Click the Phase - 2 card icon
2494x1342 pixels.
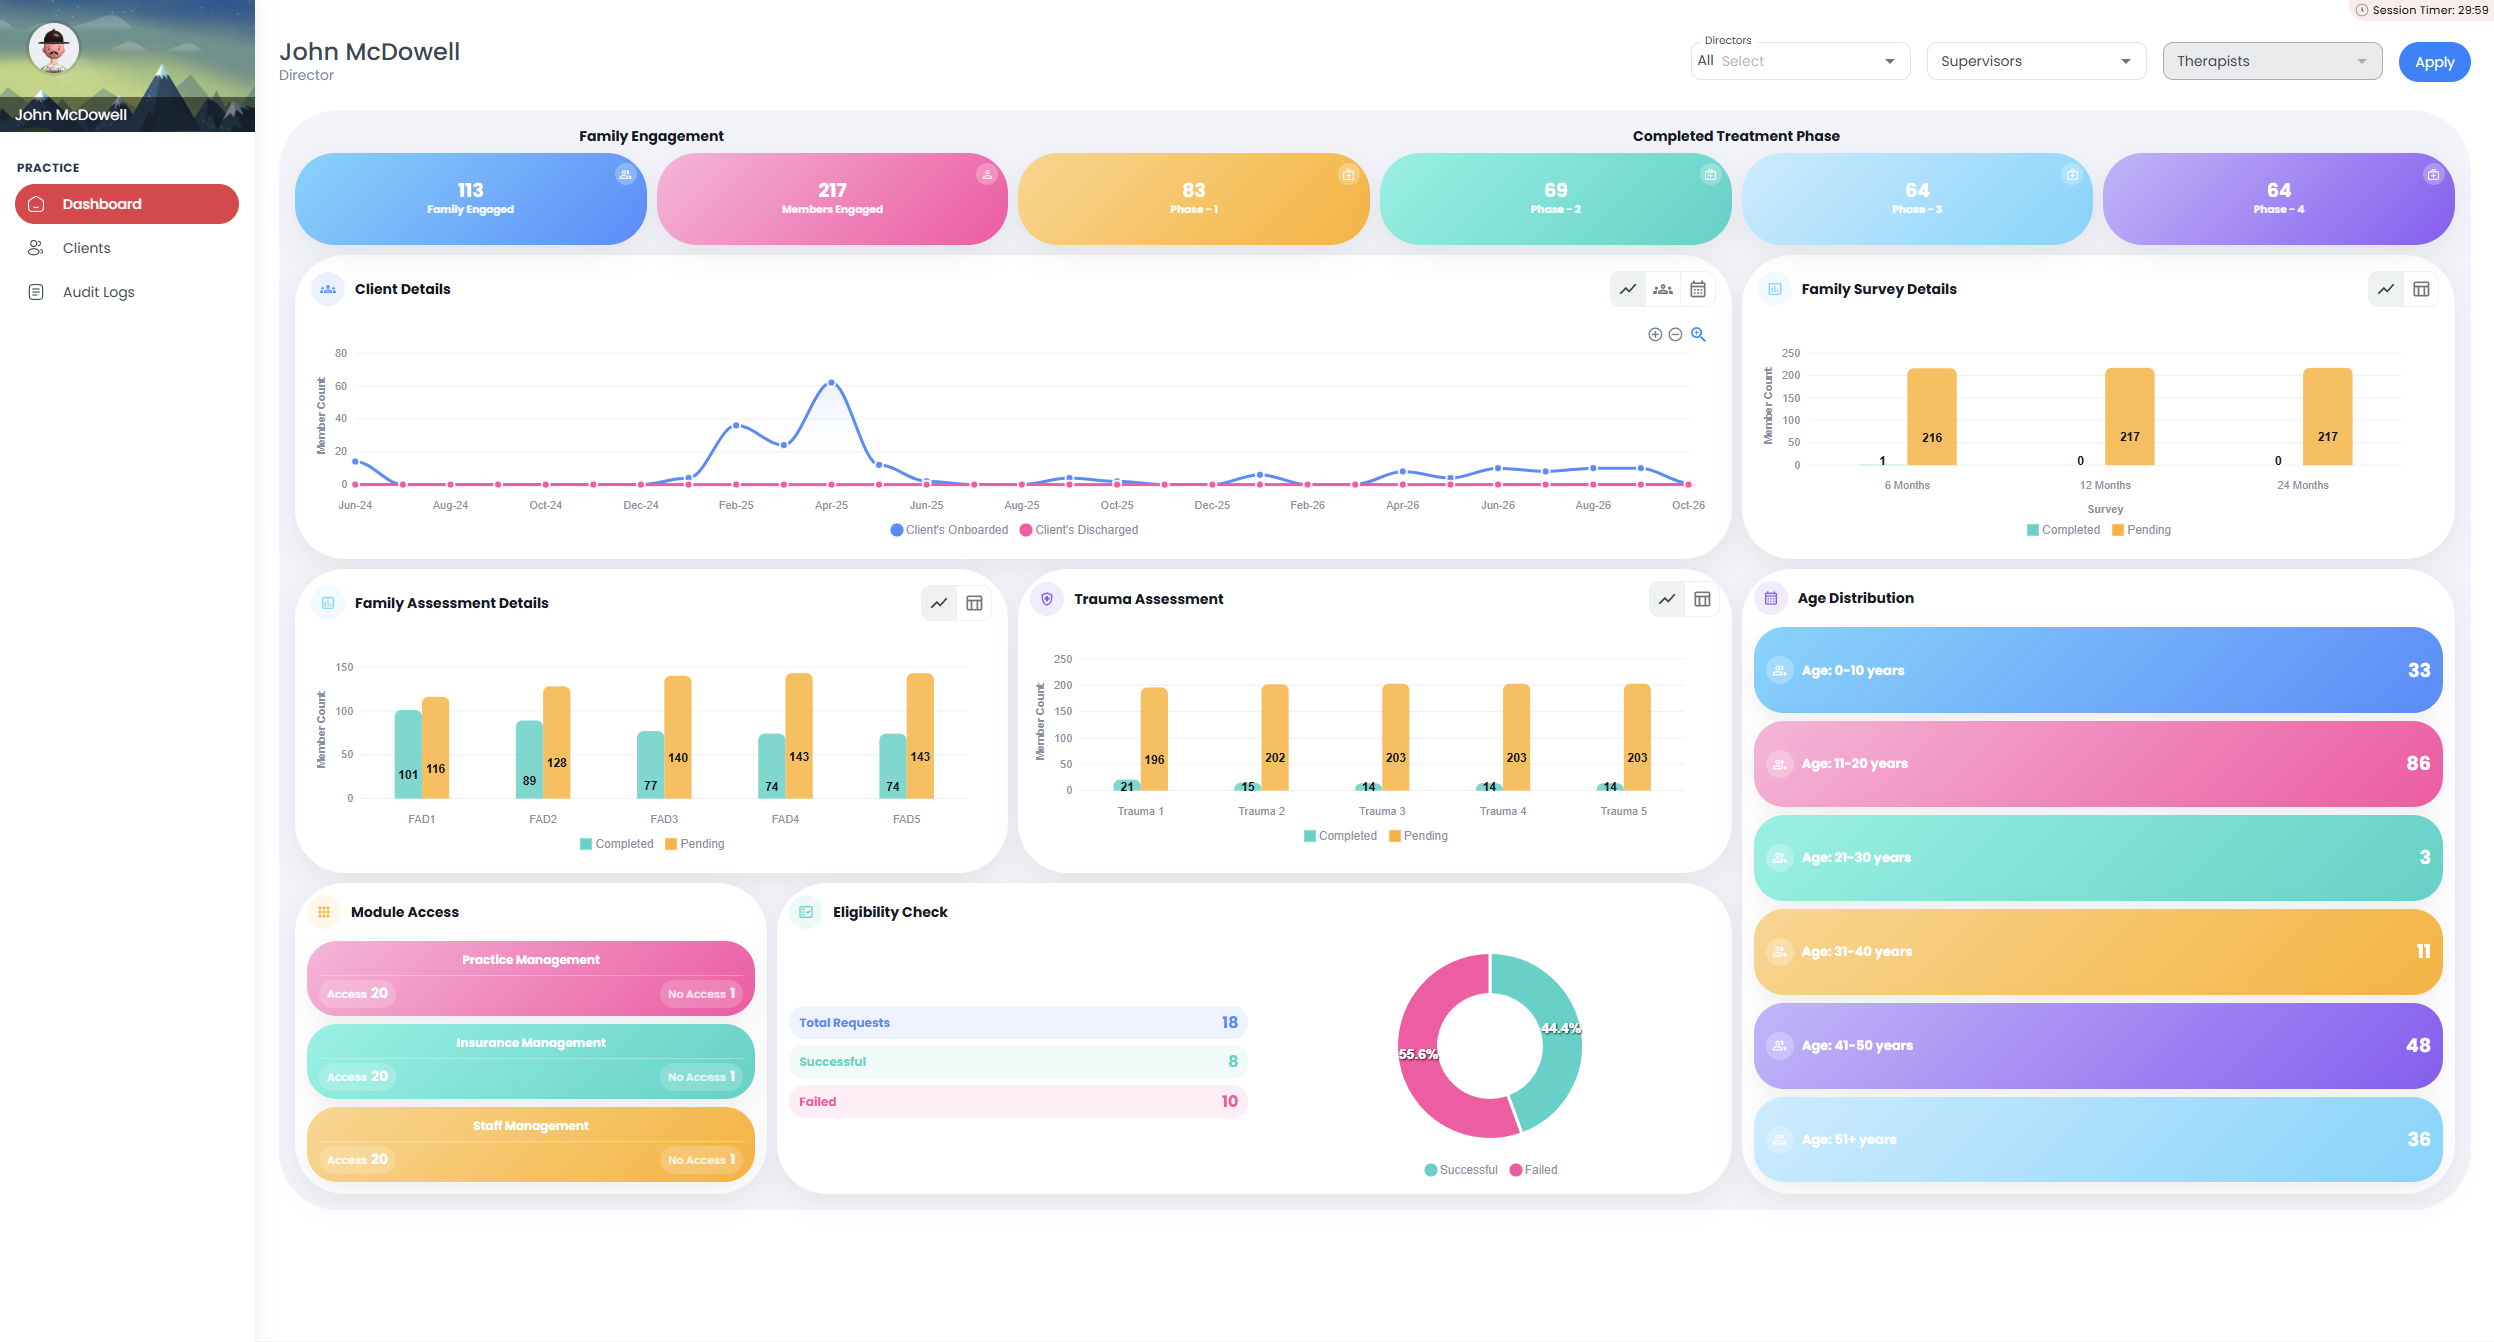click(x=1710, y=175)
